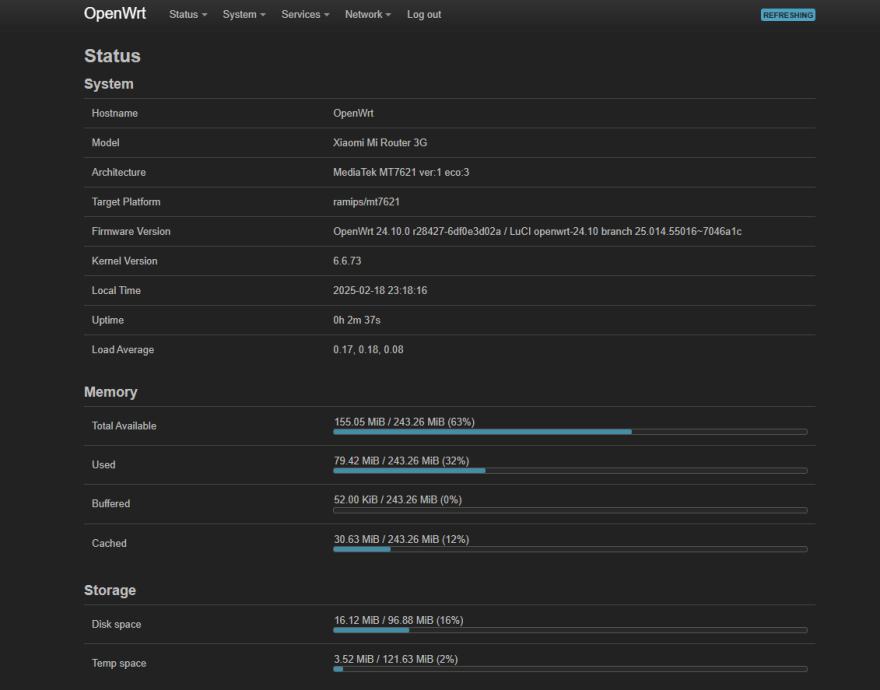Open the Services dropdown menu
The height and width of the screenshot is (690, 880).
[x=305, y=15]
